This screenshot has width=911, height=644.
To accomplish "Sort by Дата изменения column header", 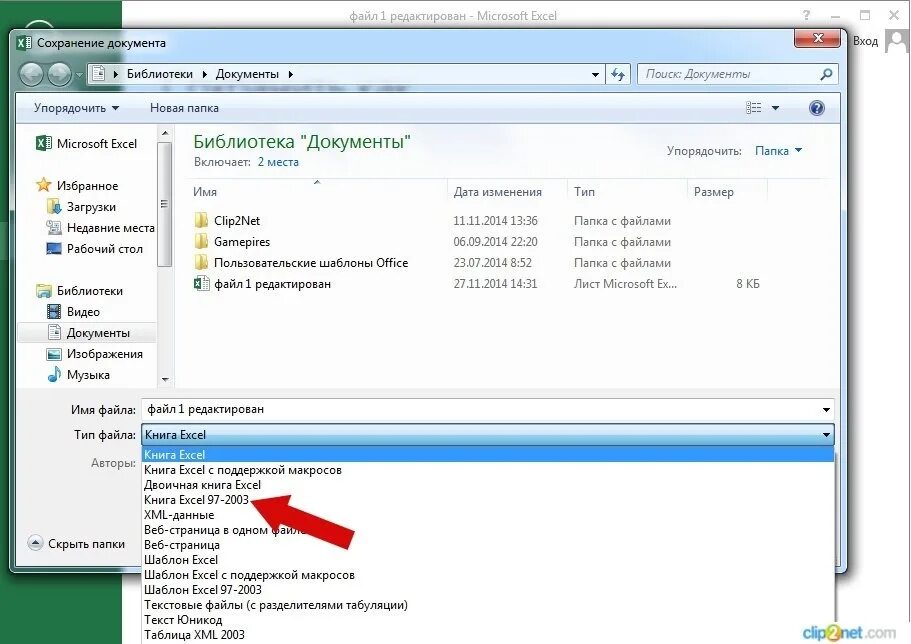I will click(x=507, y=192).
